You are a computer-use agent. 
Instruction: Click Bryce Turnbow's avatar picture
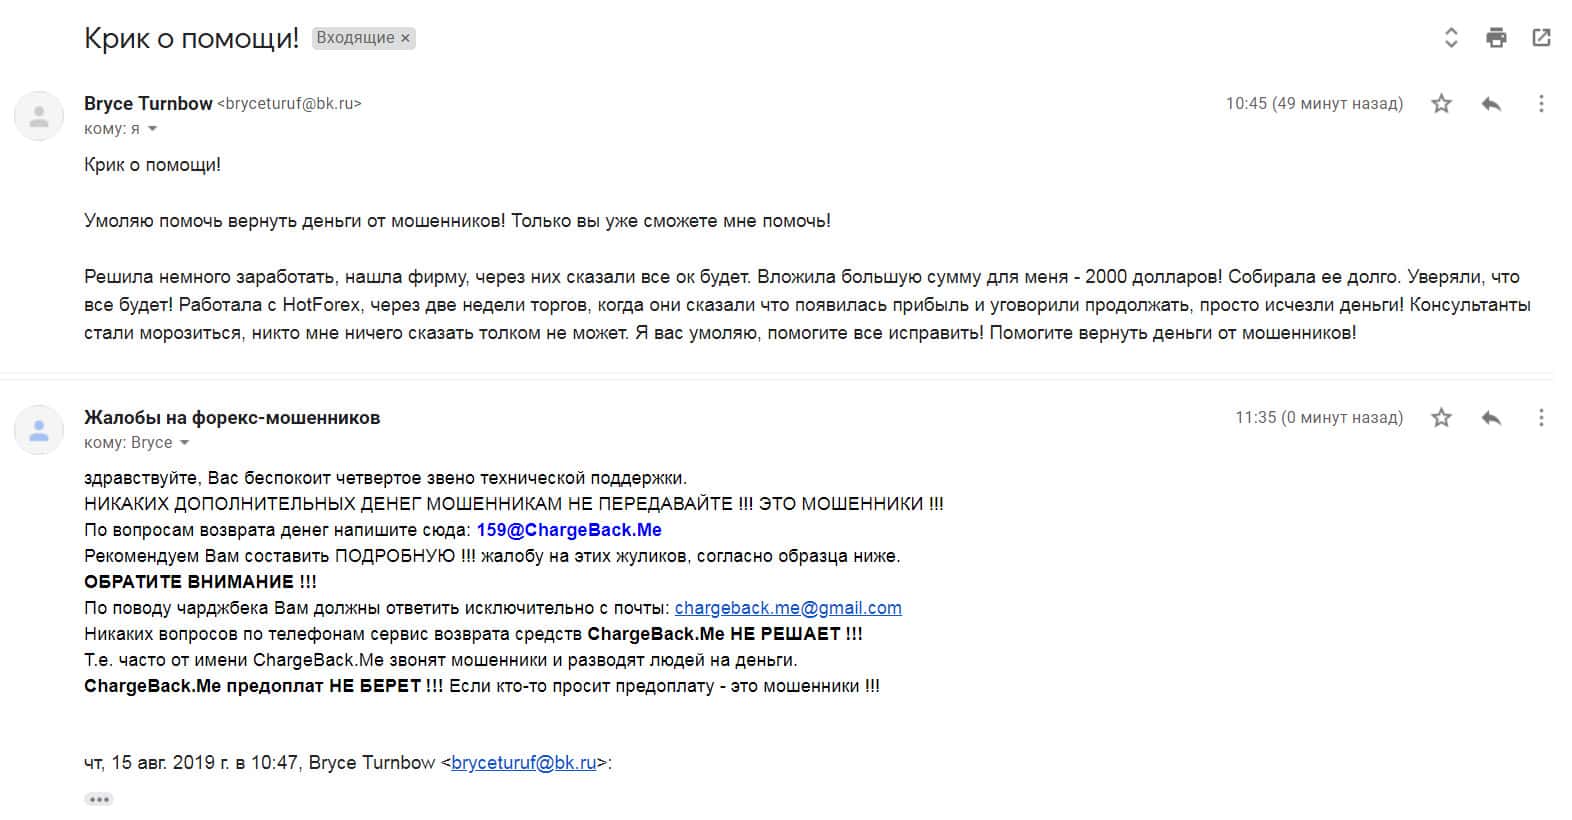pos(39,116)
